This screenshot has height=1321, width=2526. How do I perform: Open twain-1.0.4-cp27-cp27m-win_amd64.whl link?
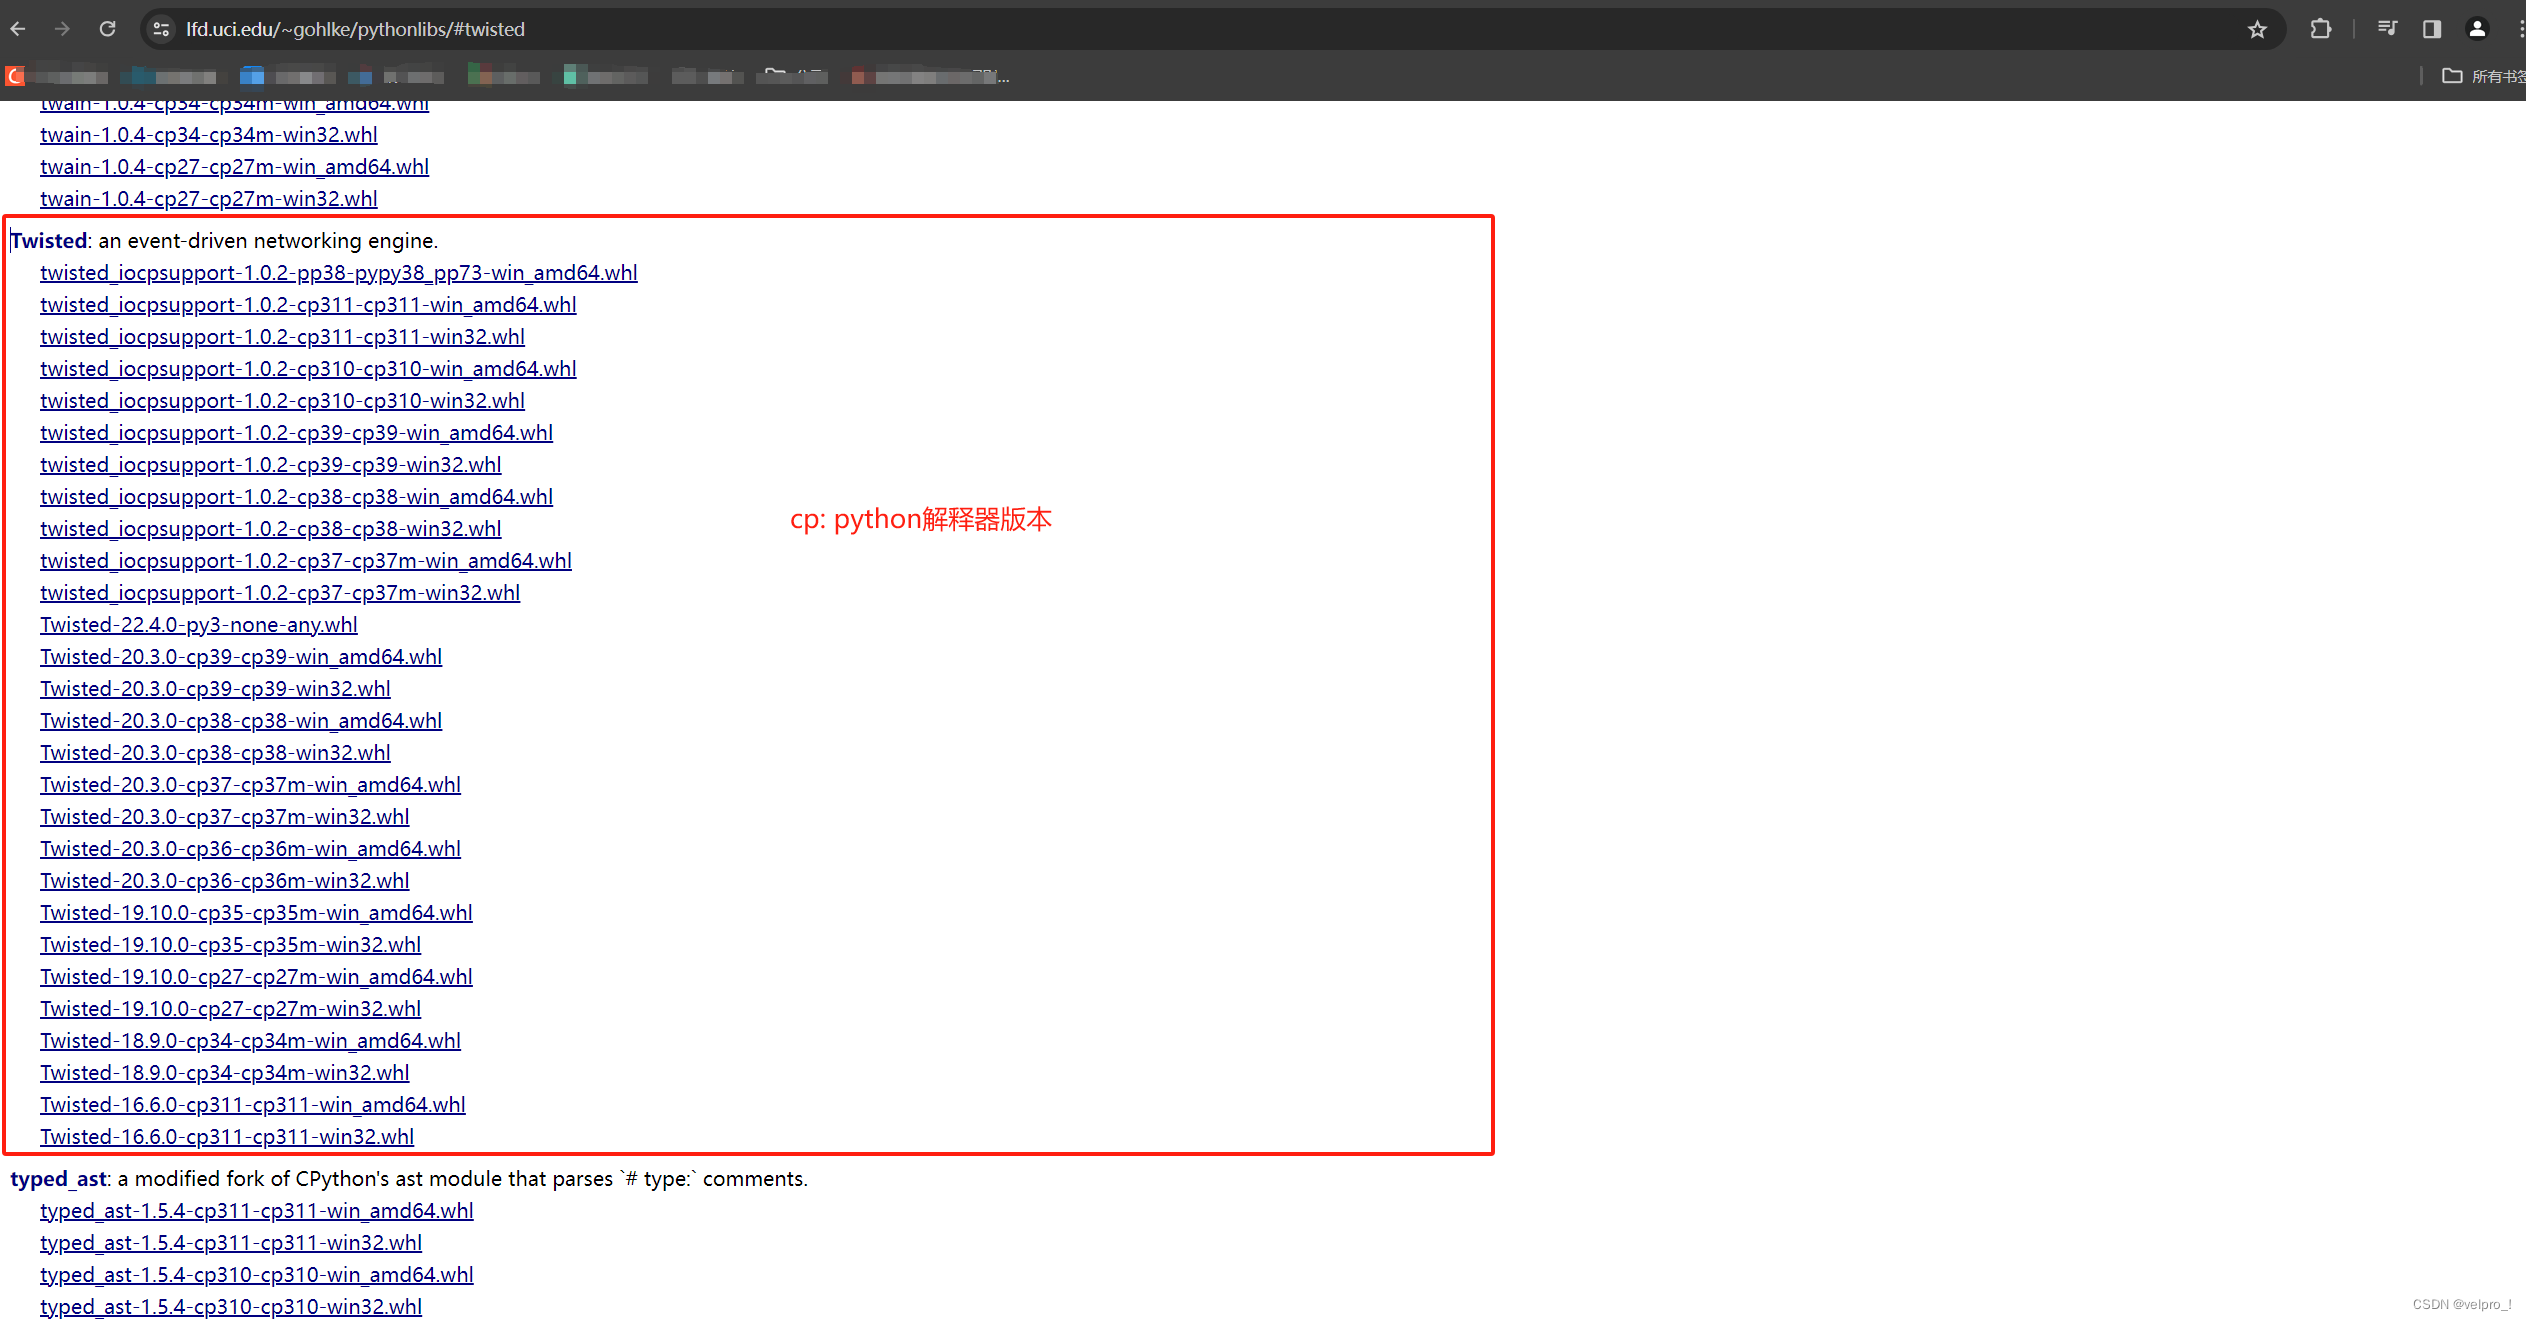point(234,166)
